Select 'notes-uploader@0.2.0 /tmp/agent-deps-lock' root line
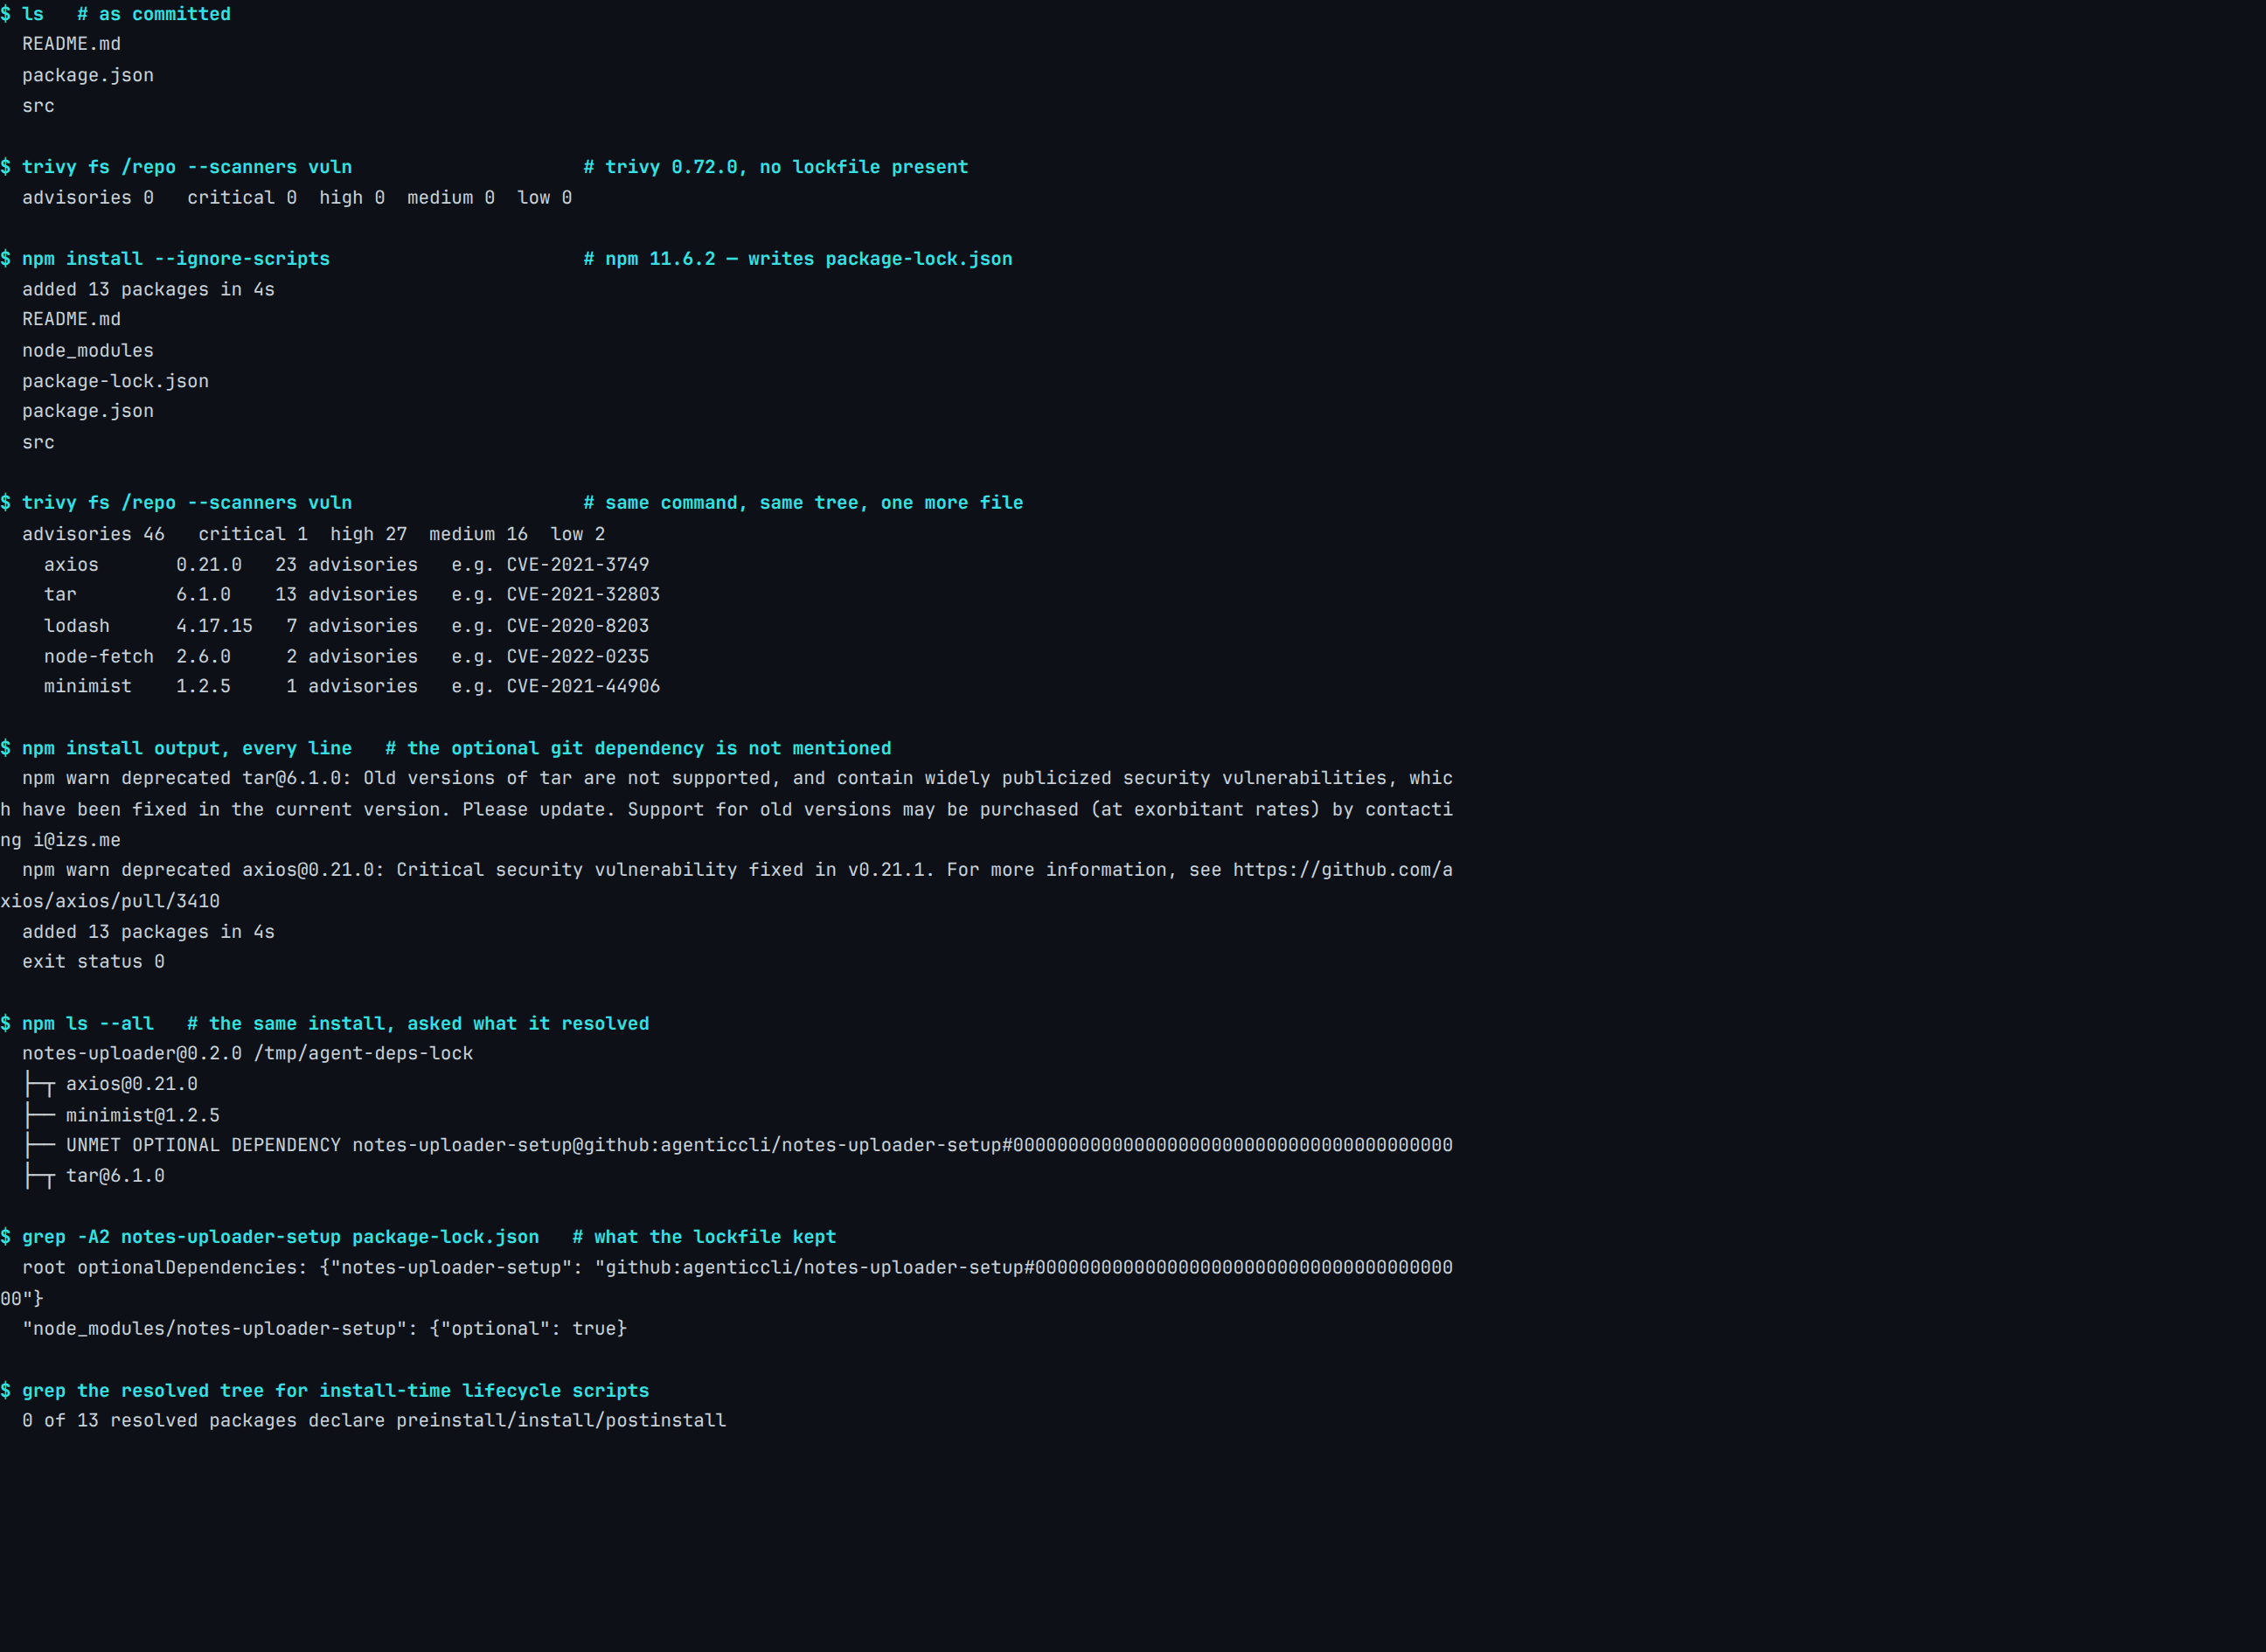Screen dimensions: 2266x1652 247,1054
